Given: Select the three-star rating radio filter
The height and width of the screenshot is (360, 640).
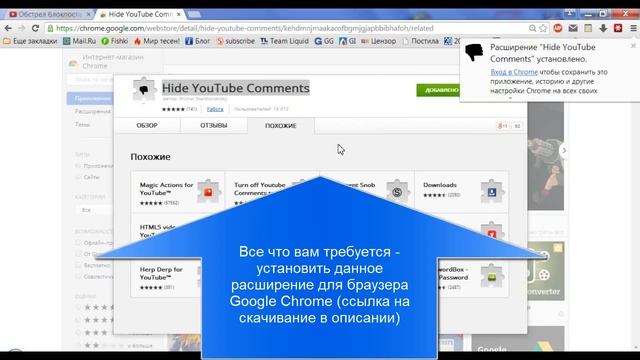Looking at the screenshot, I should [78, 332].
